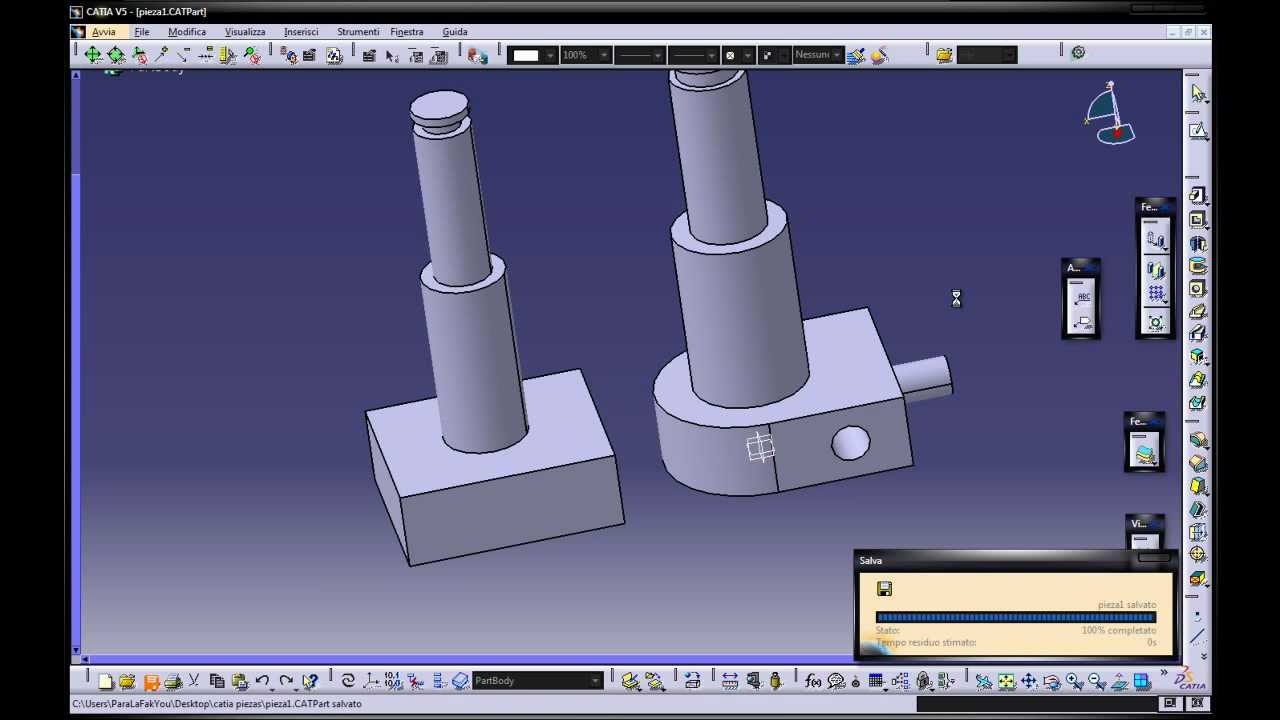Image resolution: width=1280 pixels, height=720 pixels.
Task: Click the Zoom In magnifier icon
Action: click(x=1075, y=681)
